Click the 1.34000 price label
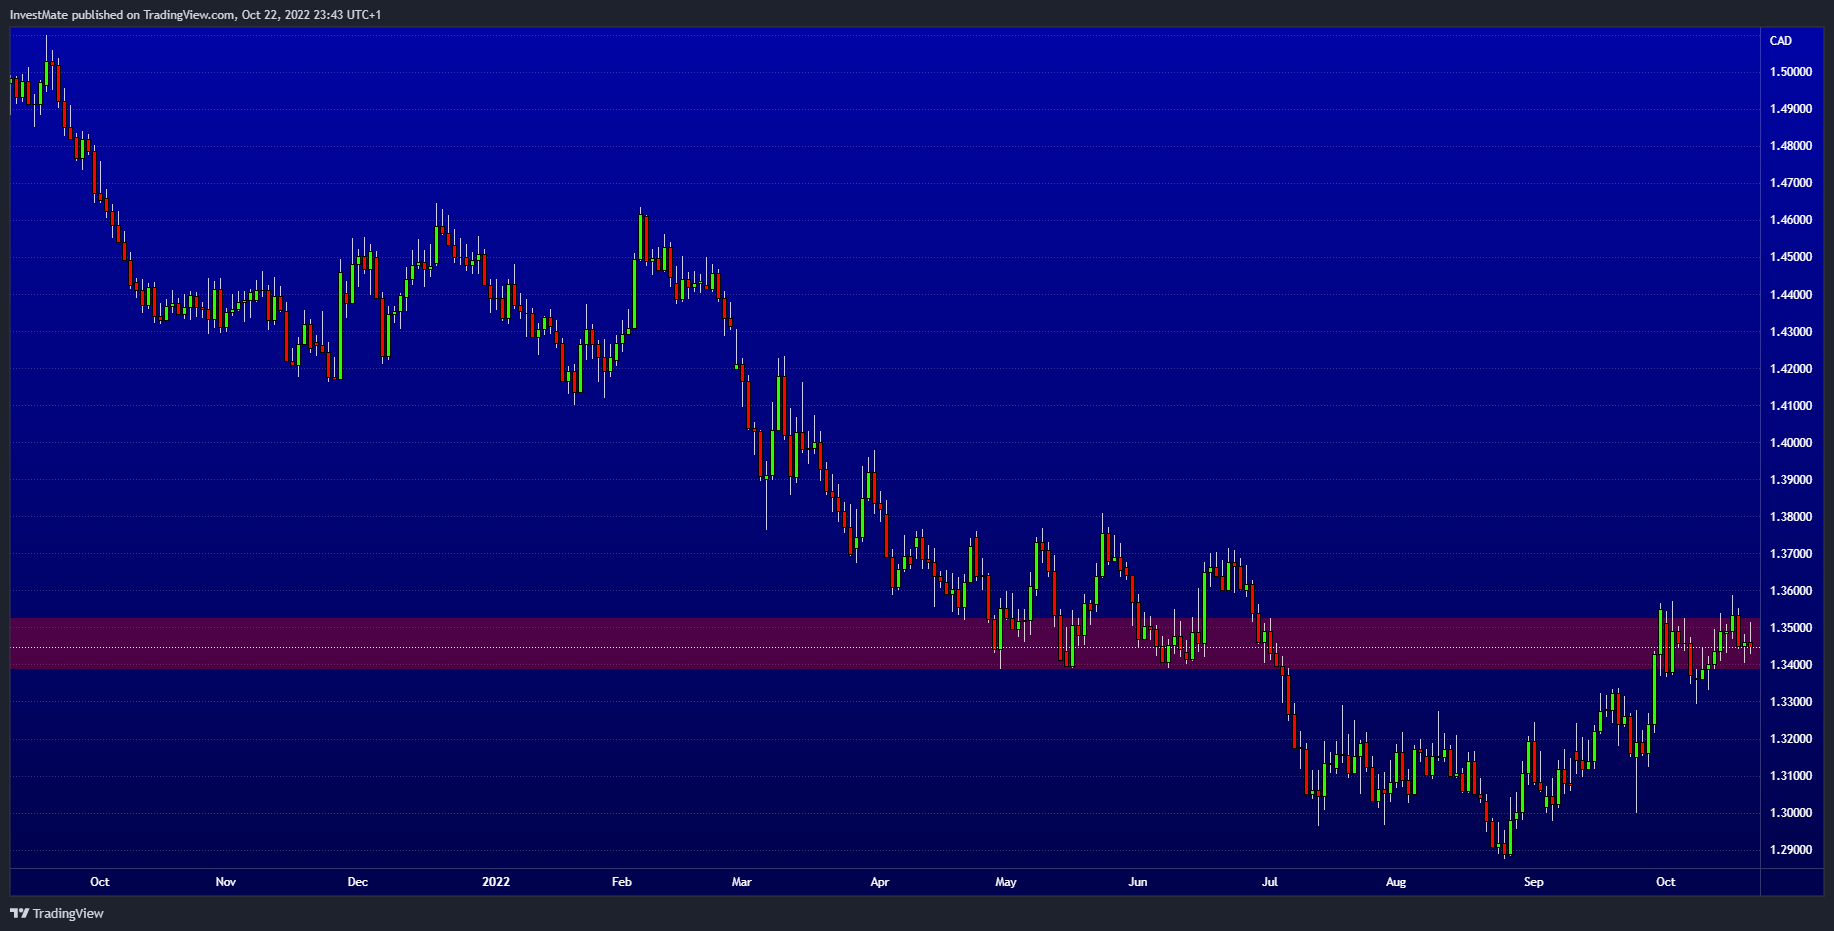 1791,665
